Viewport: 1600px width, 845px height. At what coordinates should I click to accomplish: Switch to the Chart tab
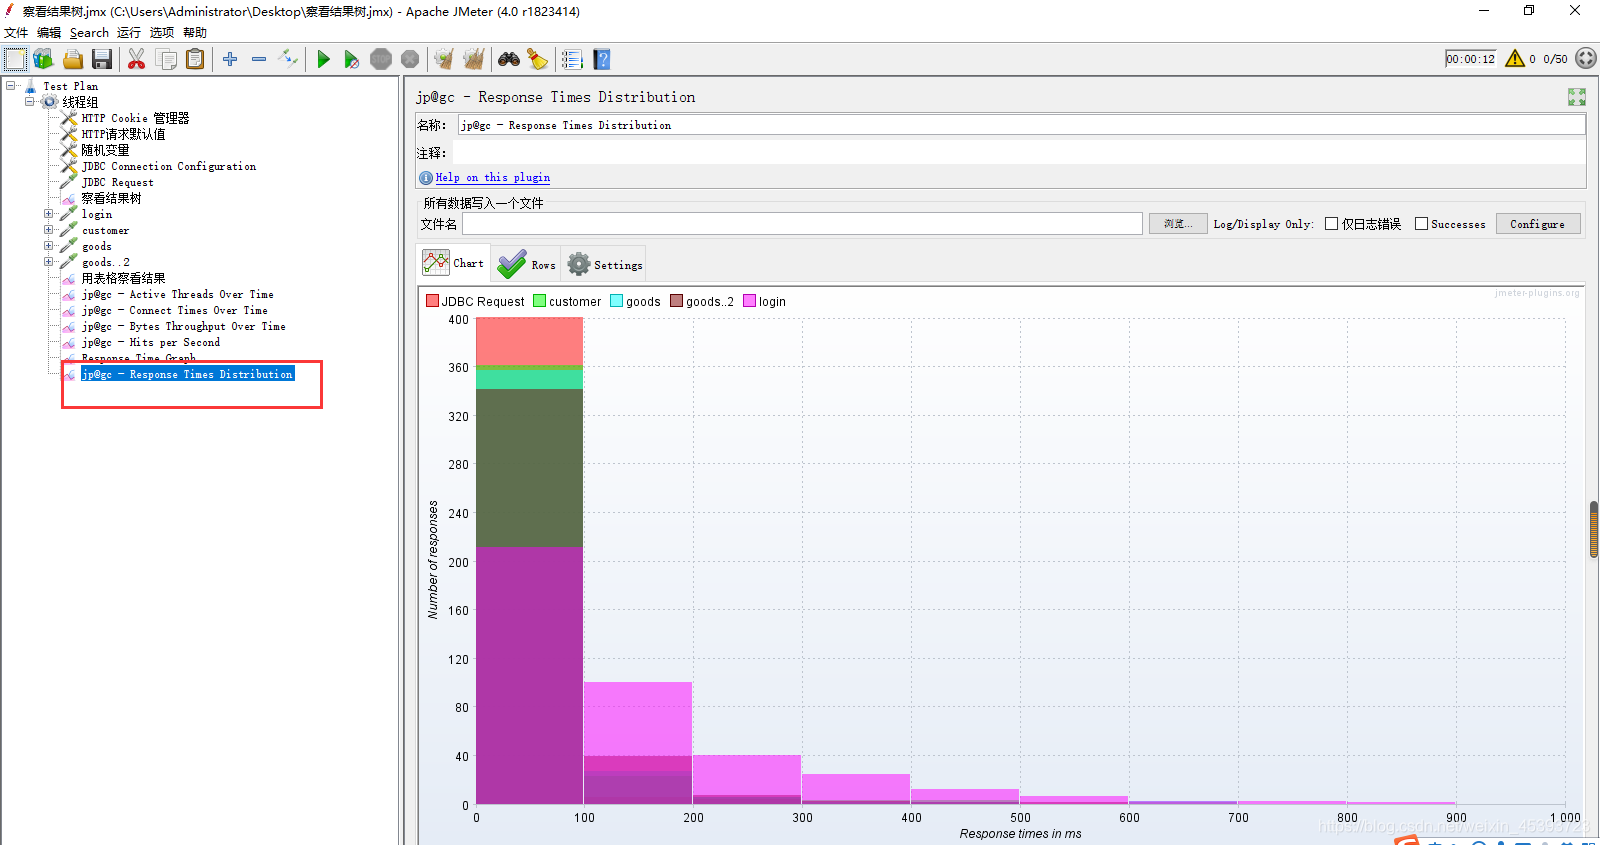pyautogui.click(x=453, y=263)
